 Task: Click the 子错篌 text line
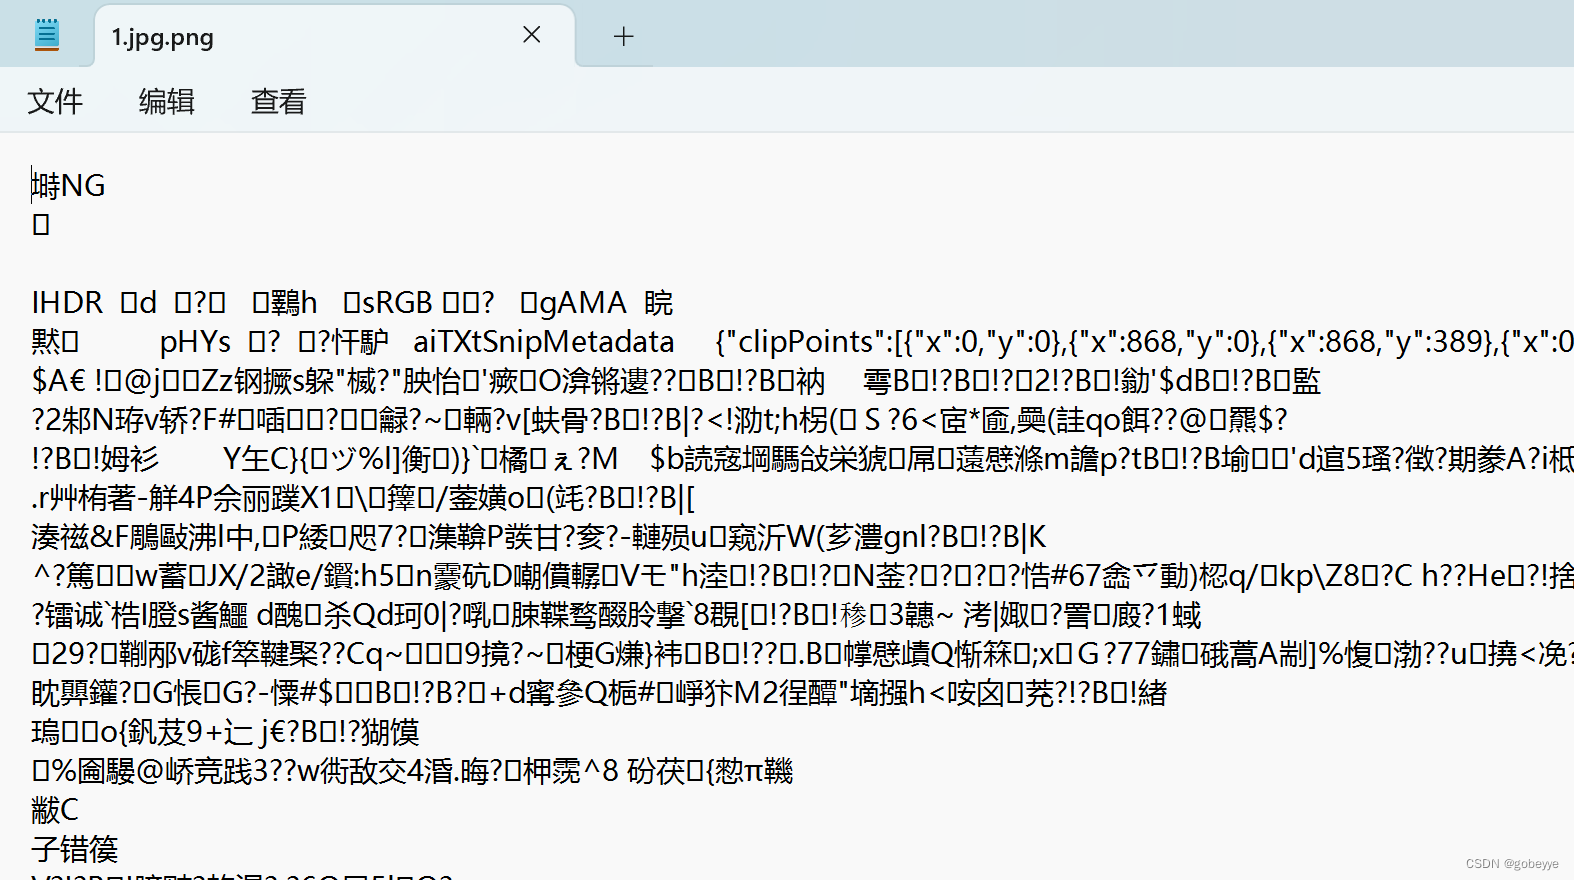(75, 850)
